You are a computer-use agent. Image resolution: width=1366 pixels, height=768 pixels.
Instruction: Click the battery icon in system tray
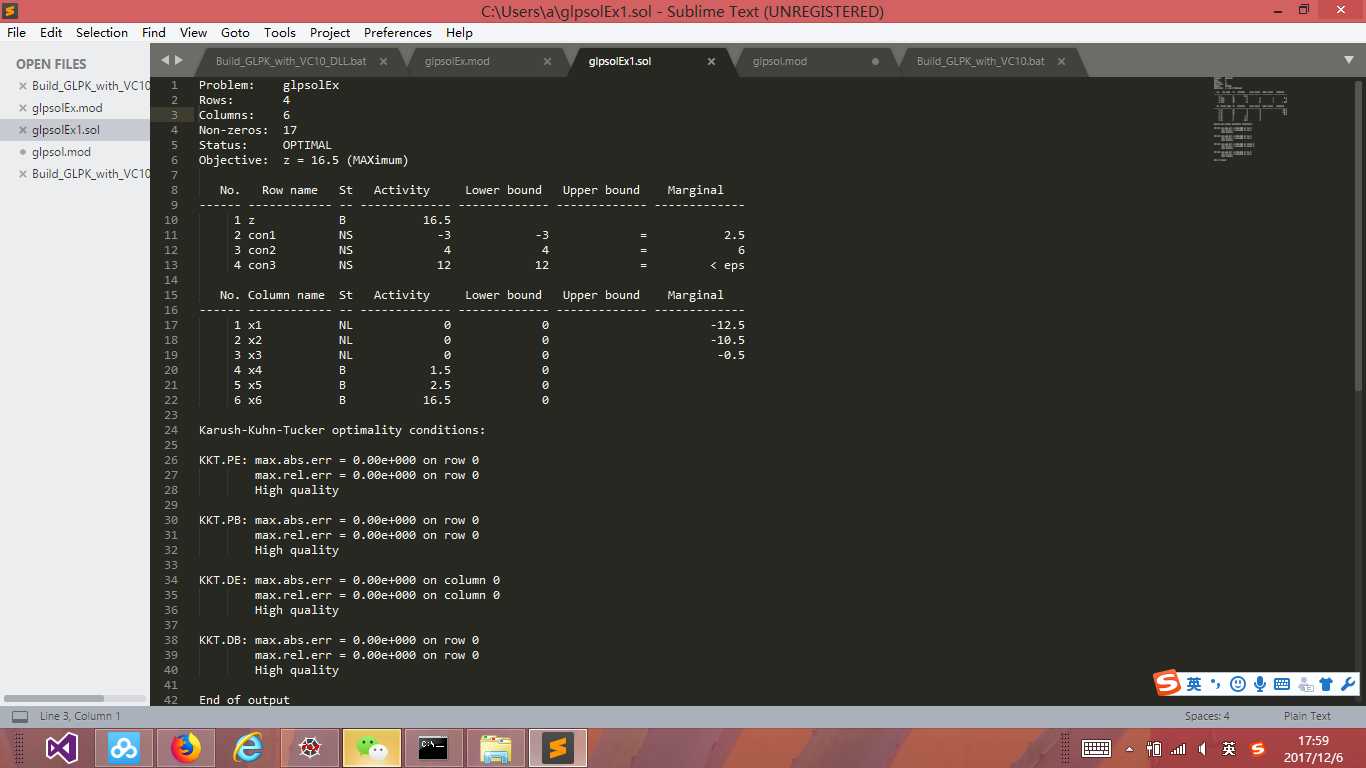[x=1154, y=749]
